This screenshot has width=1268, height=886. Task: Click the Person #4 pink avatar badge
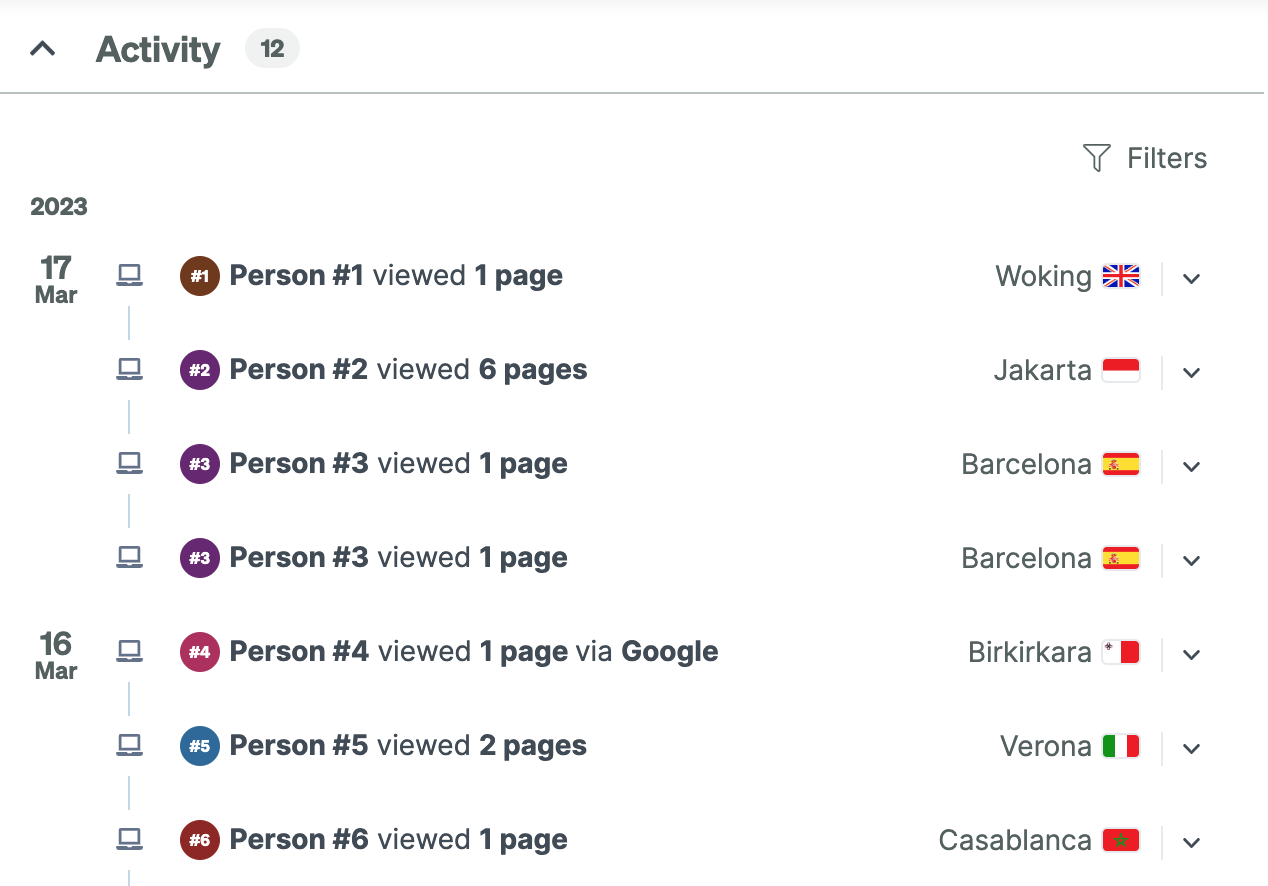pos(200,652)
